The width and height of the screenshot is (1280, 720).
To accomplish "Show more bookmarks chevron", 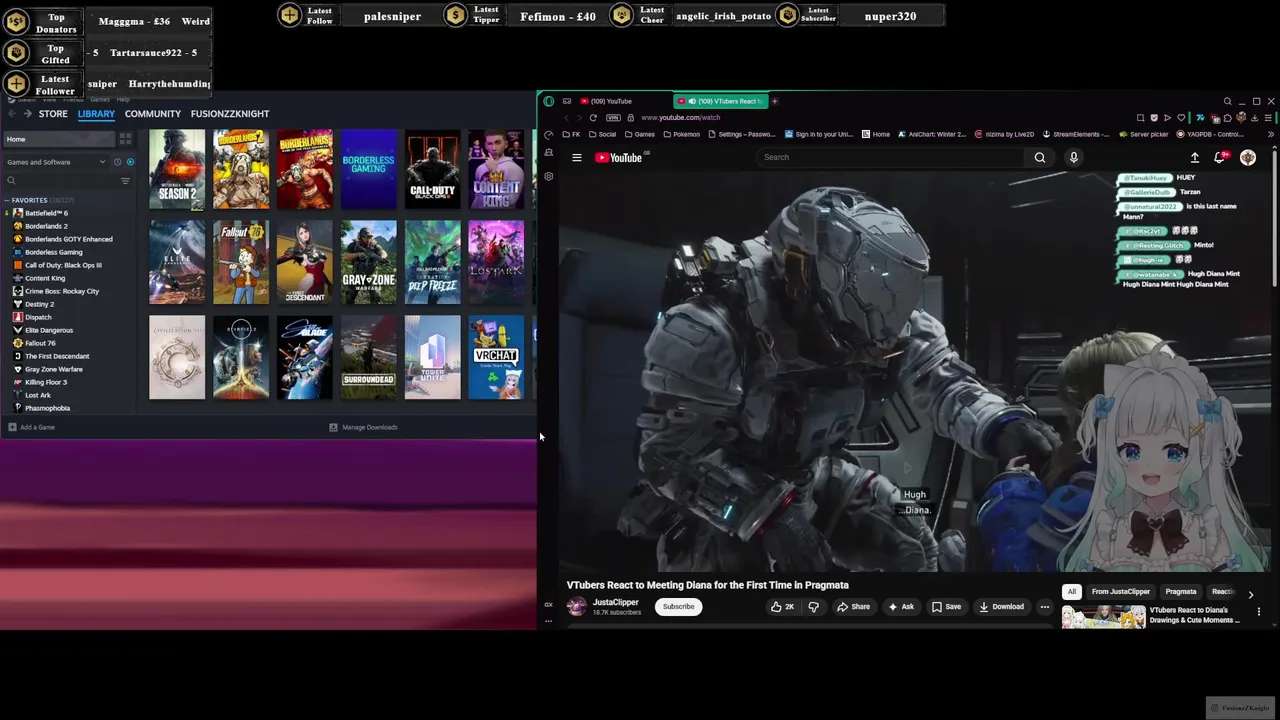I will tap(1271, 134).
